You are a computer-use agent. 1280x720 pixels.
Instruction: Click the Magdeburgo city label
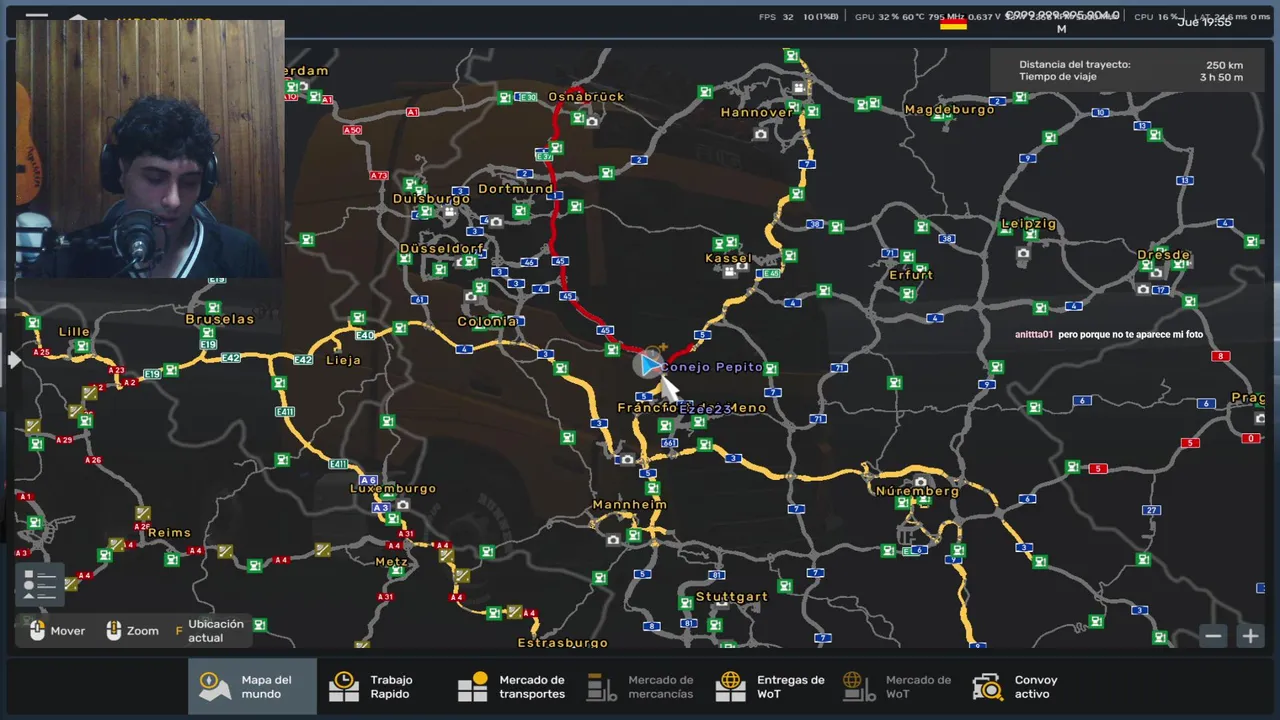[x=949, y=109]
